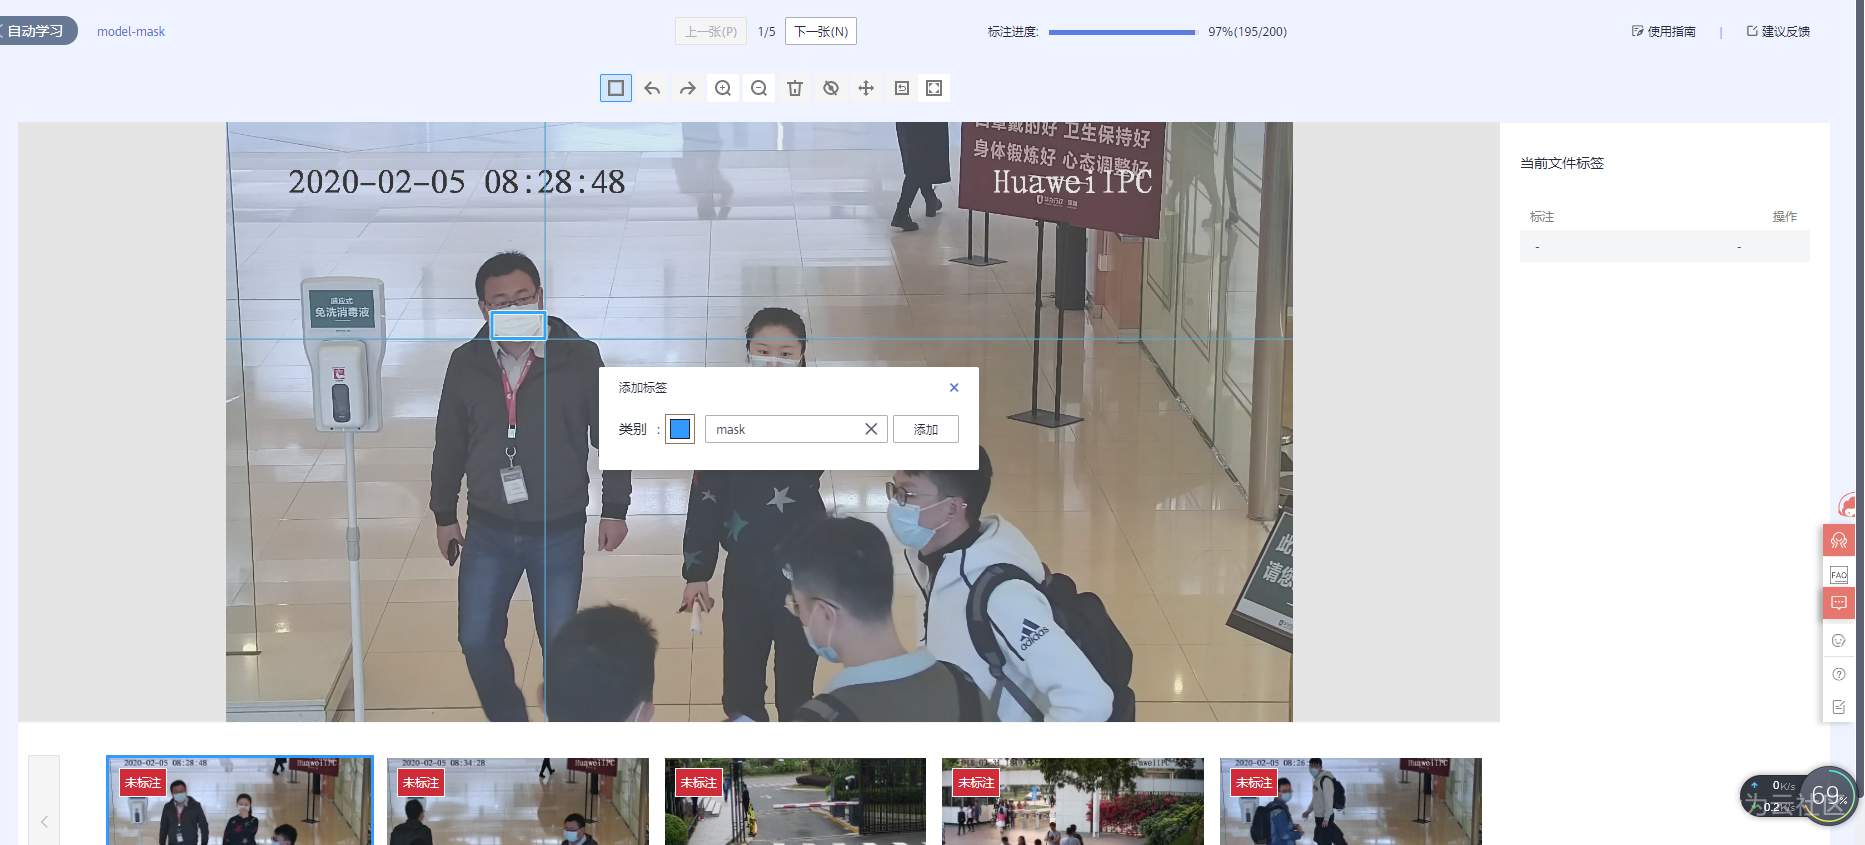Click the 添加 button in label dialog
Viewport: 1865px width, 845px height.
(925, 429)
